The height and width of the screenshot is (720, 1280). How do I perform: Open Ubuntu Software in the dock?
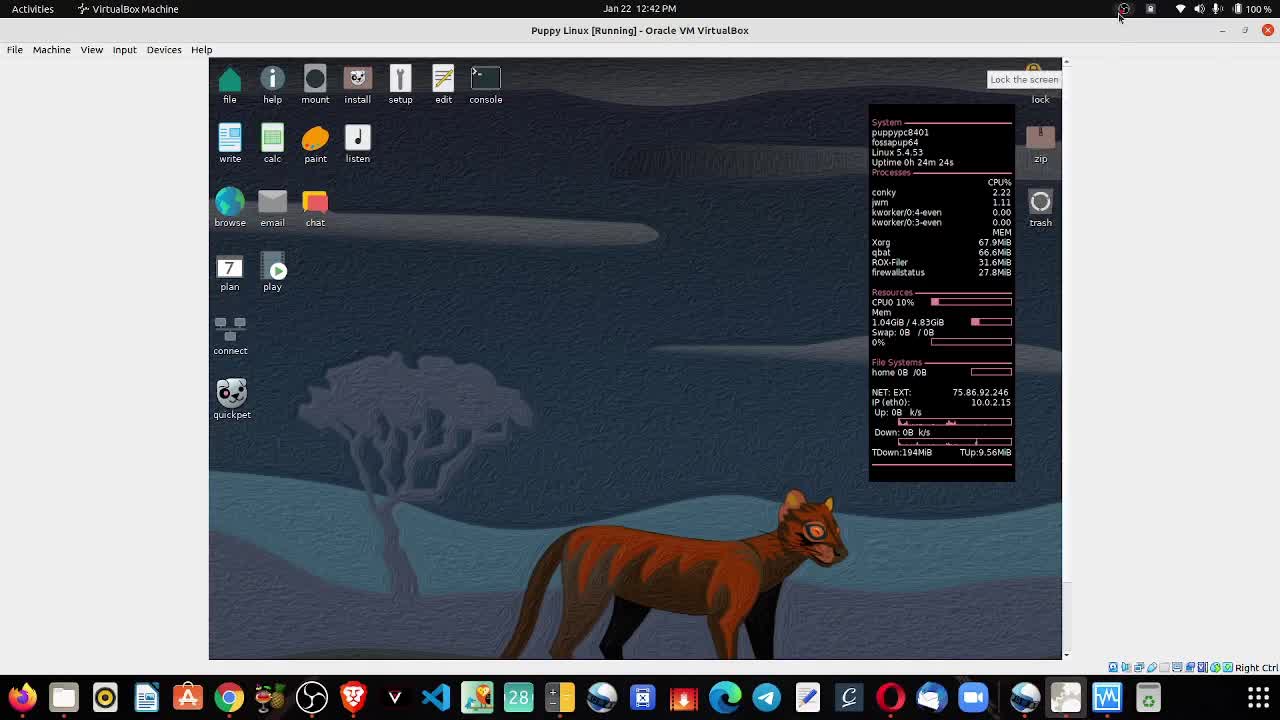(x=188, y=697)
